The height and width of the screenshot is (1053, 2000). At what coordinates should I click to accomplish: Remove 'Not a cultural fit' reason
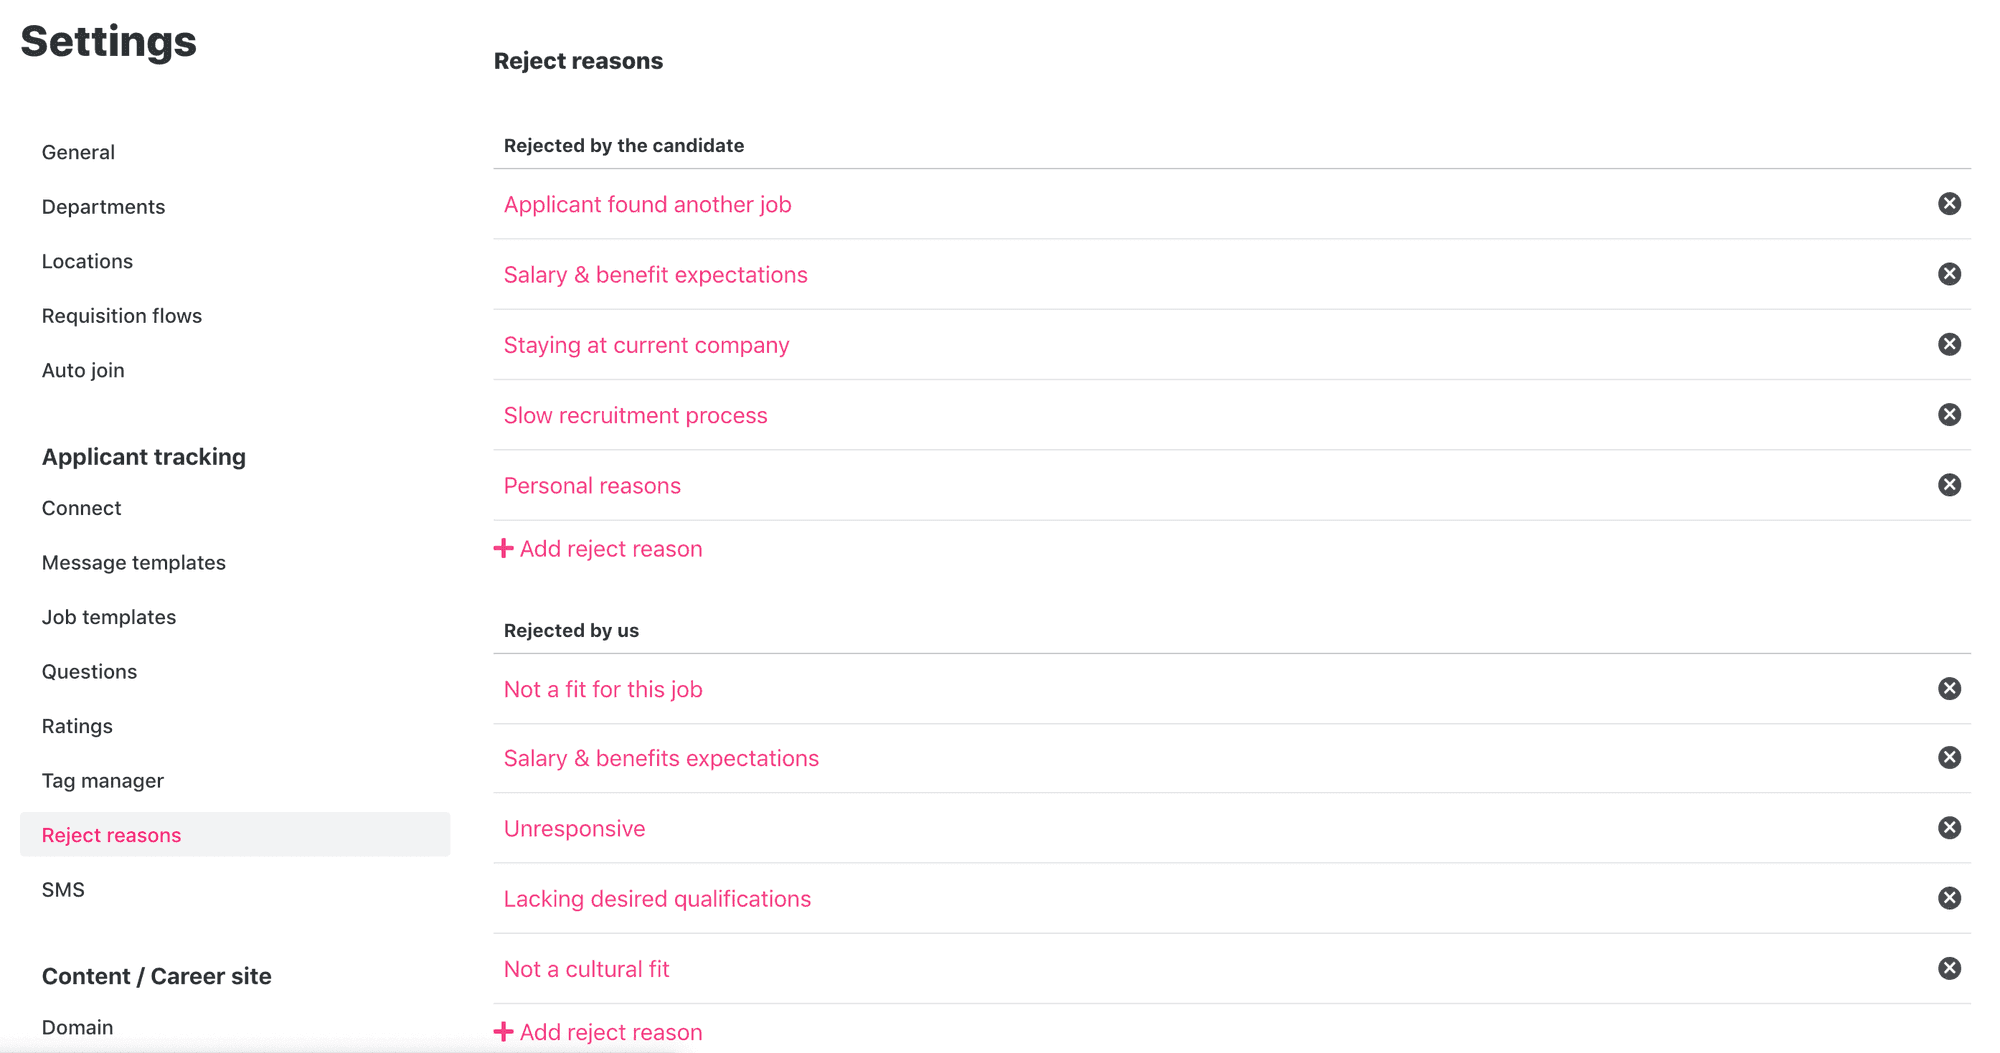pyautogui.click(x=1949, y=968)
